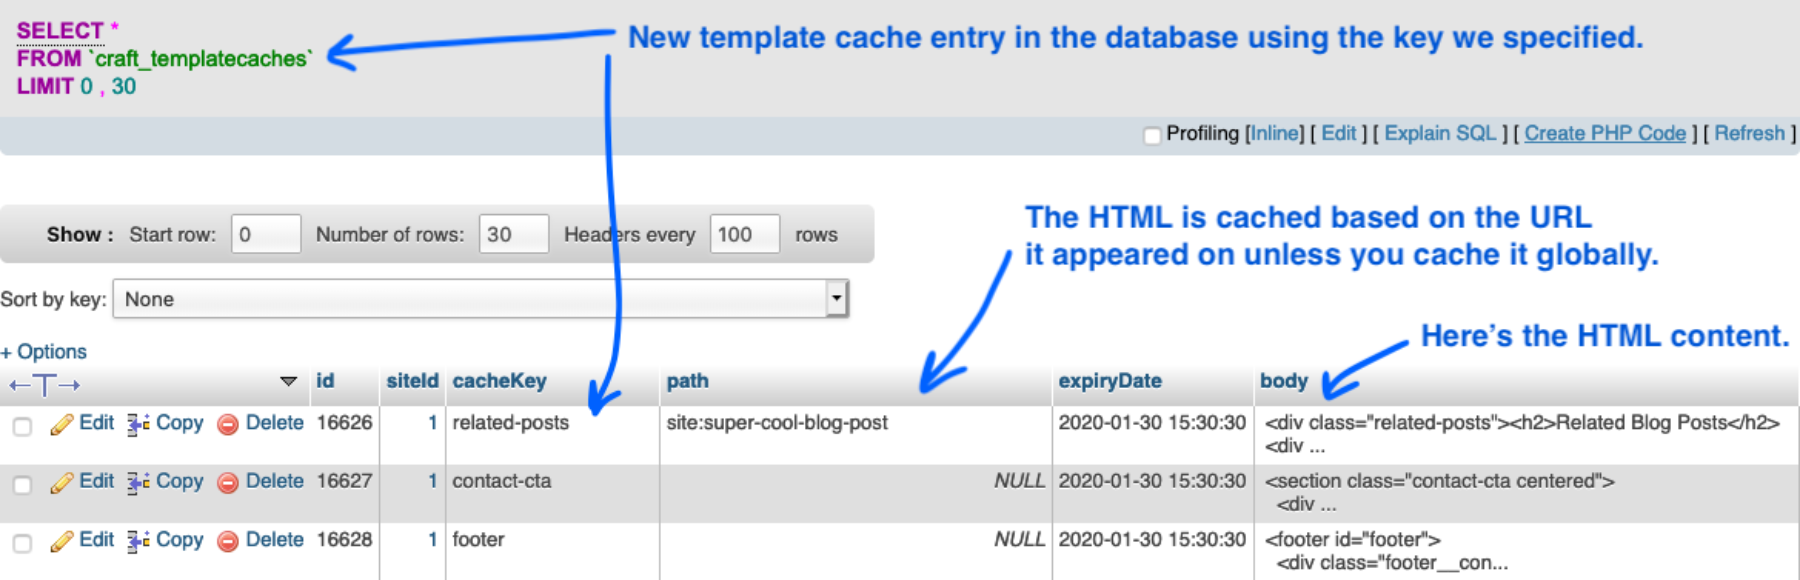Expand the + Options section
The image size is (1800, 580).
tap(44, 352)
